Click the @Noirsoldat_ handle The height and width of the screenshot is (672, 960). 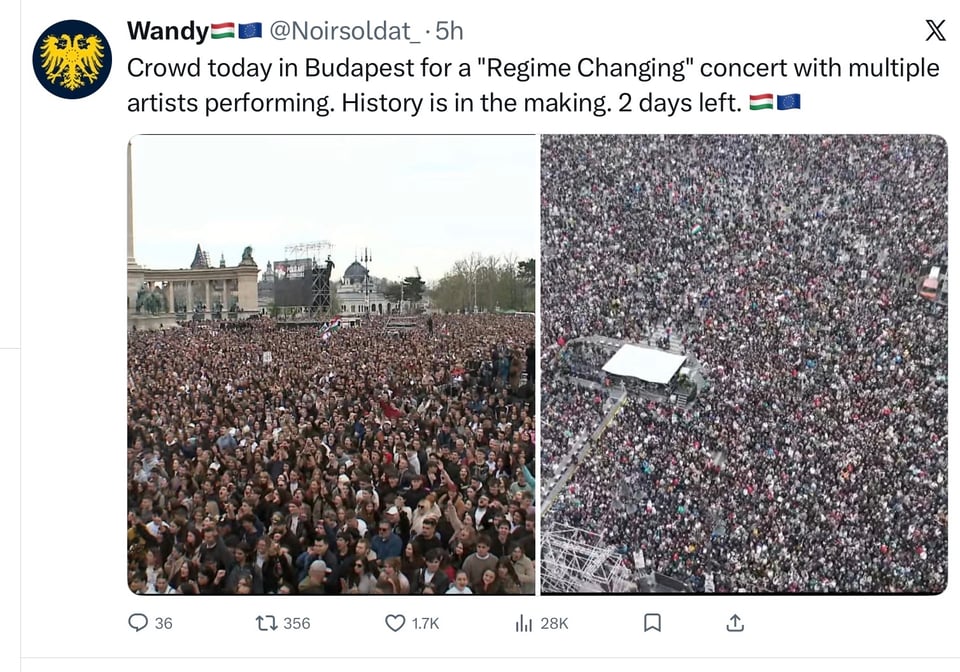[x=343, y=31]
